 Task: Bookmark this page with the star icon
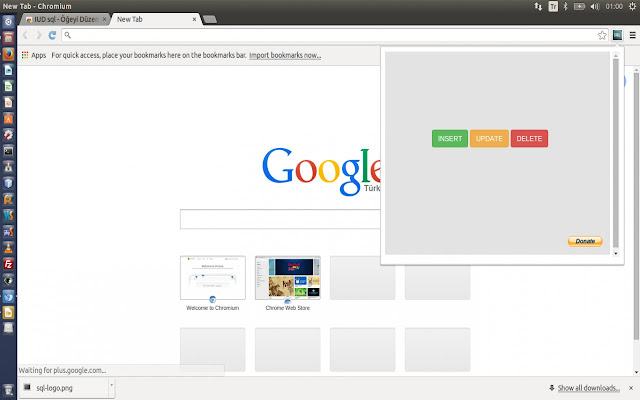point(602,36)
